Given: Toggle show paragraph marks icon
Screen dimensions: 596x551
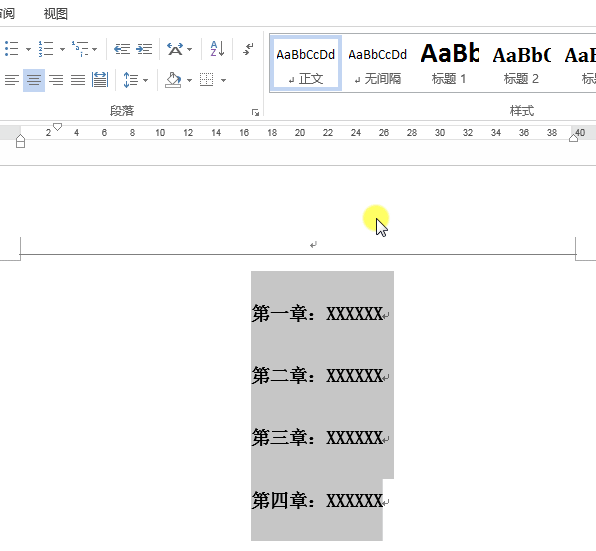Looking at the screenshot, I should (248, 49).
